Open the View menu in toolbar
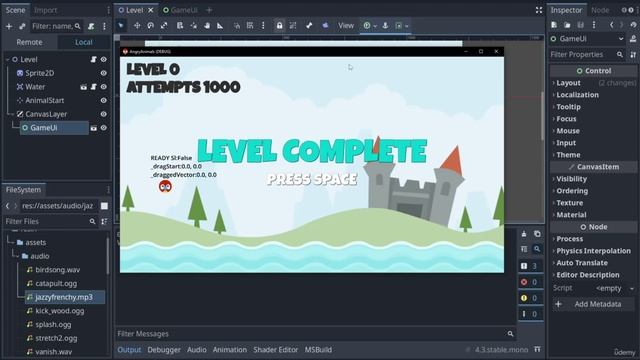The width and height of the screenshot is (640, 360). pos(346,26)
